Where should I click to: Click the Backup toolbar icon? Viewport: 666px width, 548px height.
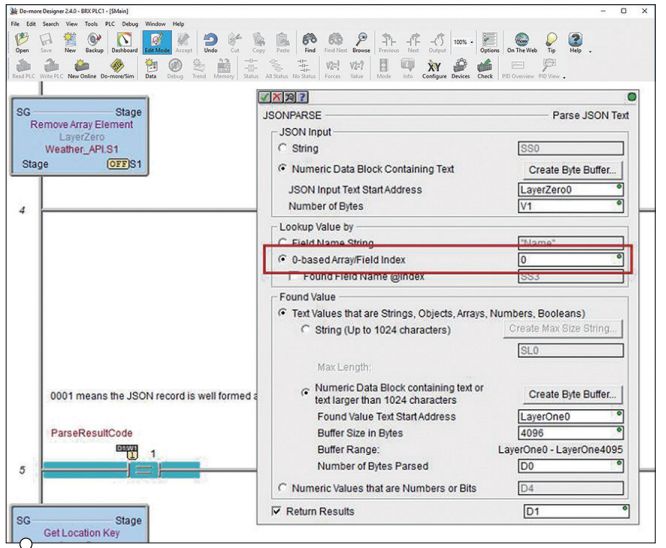coord(94,42)
